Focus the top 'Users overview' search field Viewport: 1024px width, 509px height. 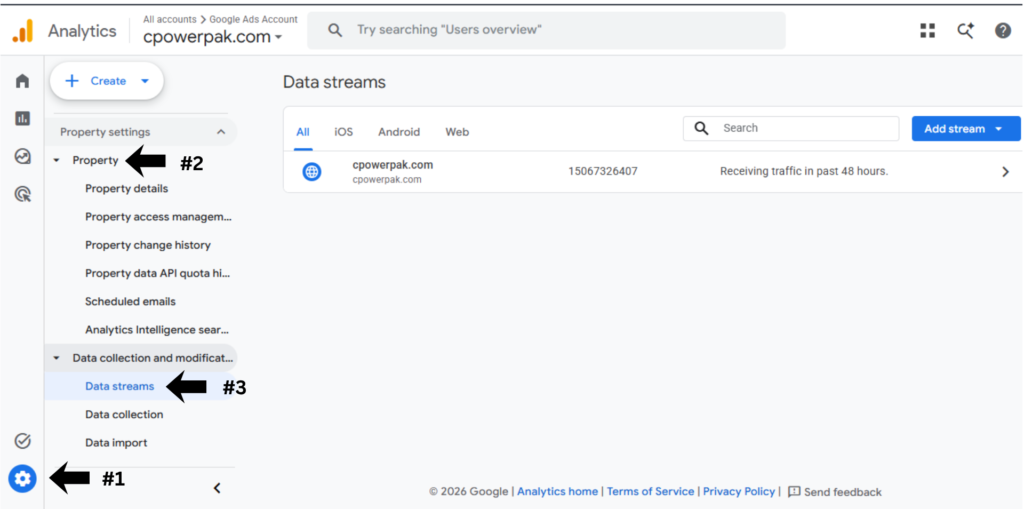tap(547, 30)
